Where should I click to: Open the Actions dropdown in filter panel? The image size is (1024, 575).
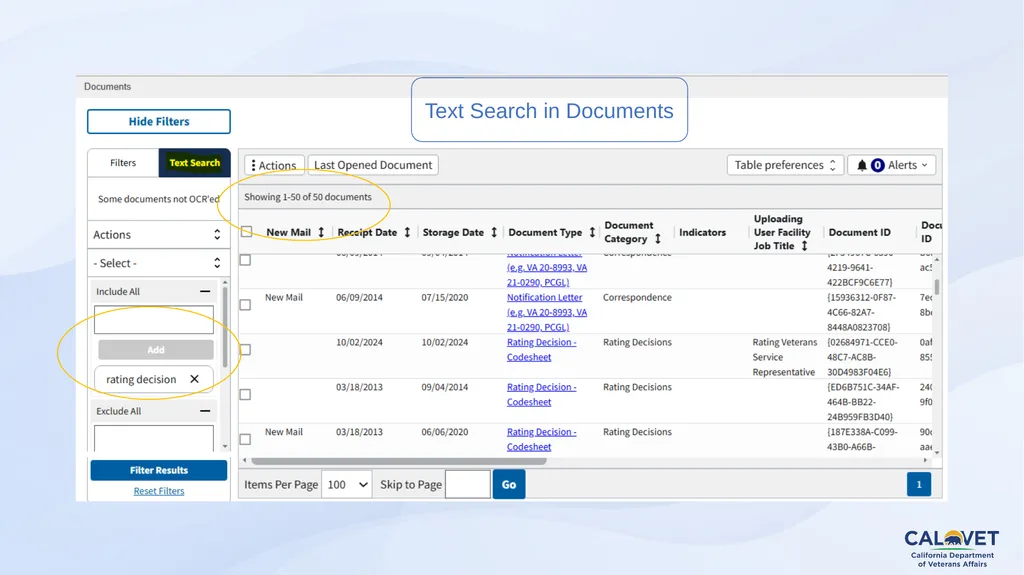[x=159, y=235]
